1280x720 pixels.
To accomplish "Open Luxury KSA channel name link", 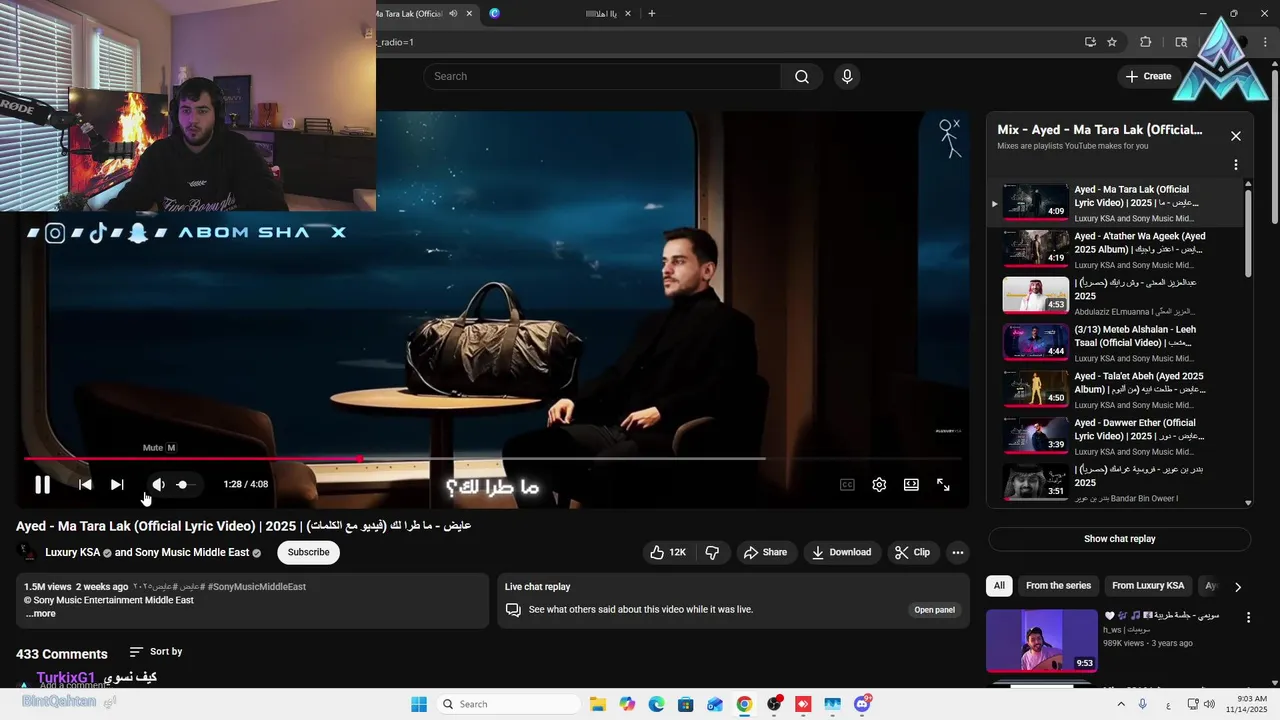I will 72,553.
